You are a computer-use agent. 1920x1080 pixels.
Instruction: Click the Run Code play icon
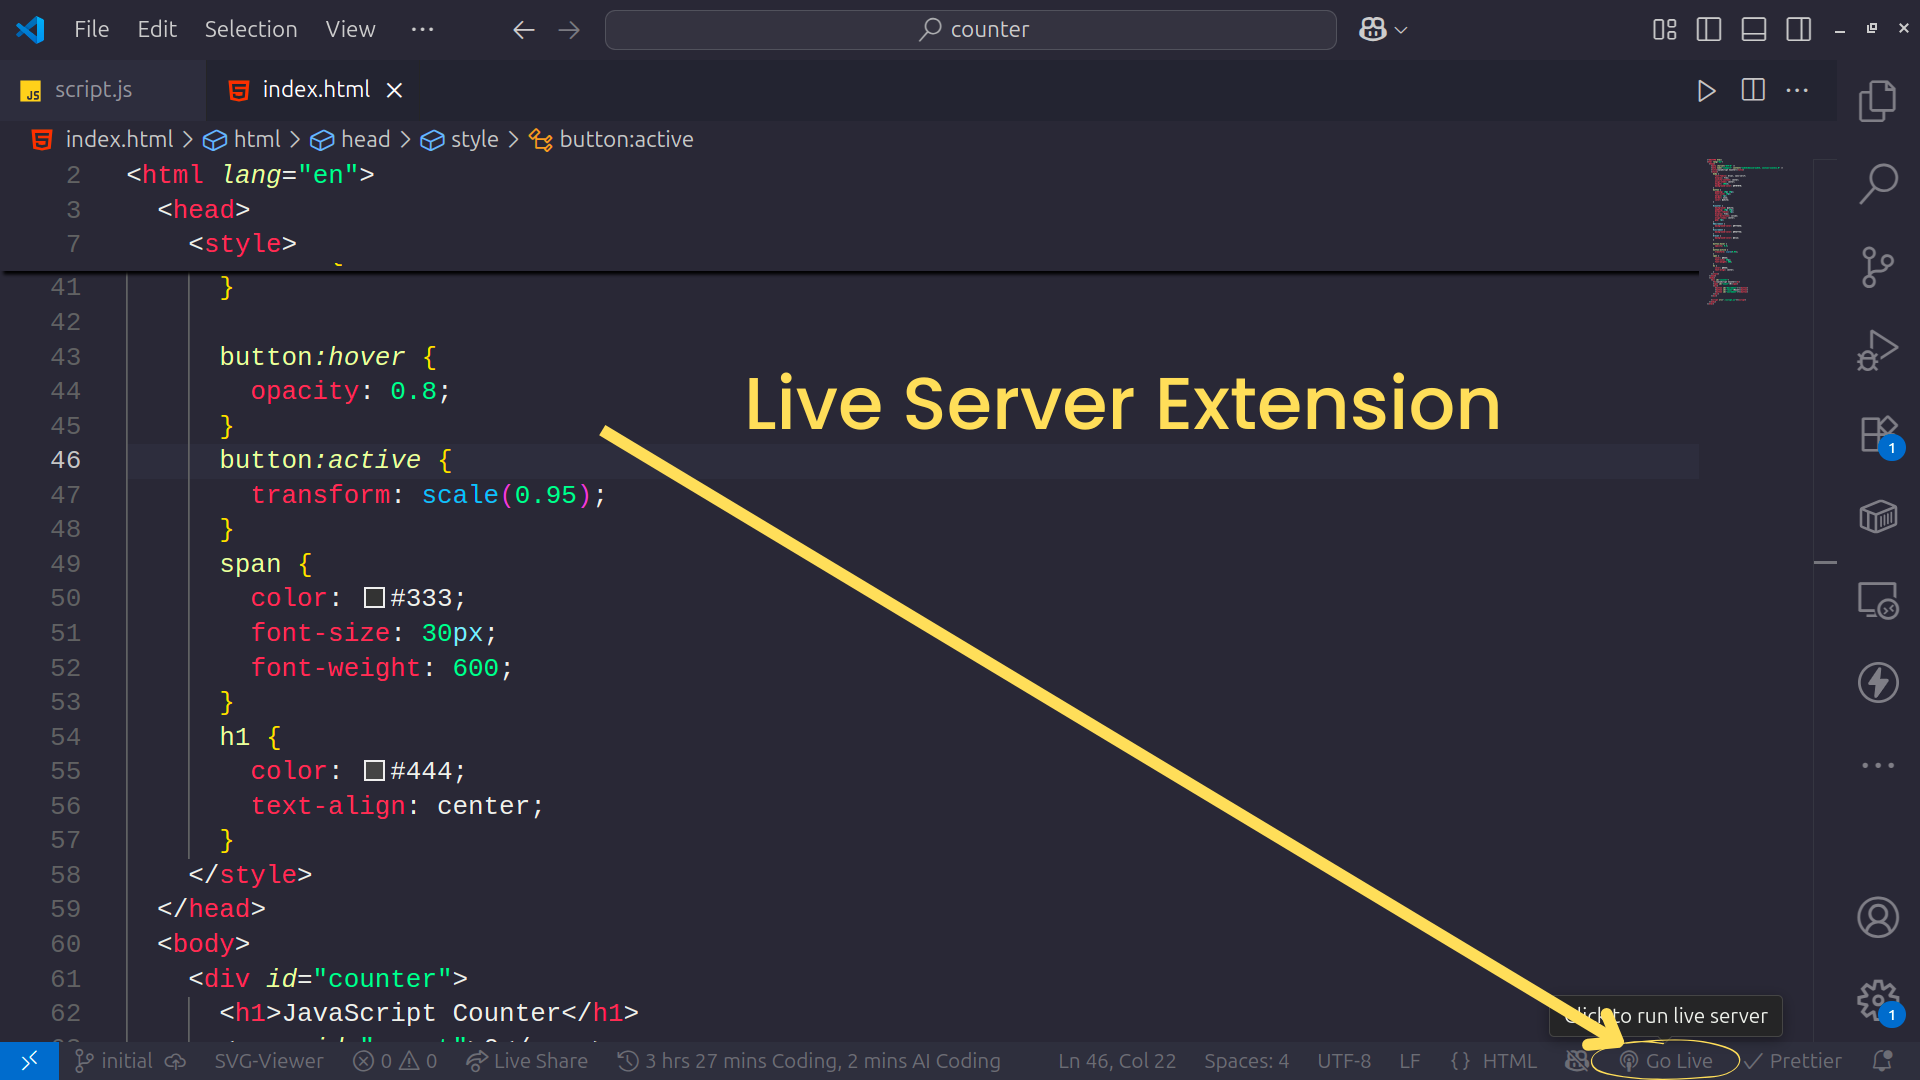[x=1706, y=91]
